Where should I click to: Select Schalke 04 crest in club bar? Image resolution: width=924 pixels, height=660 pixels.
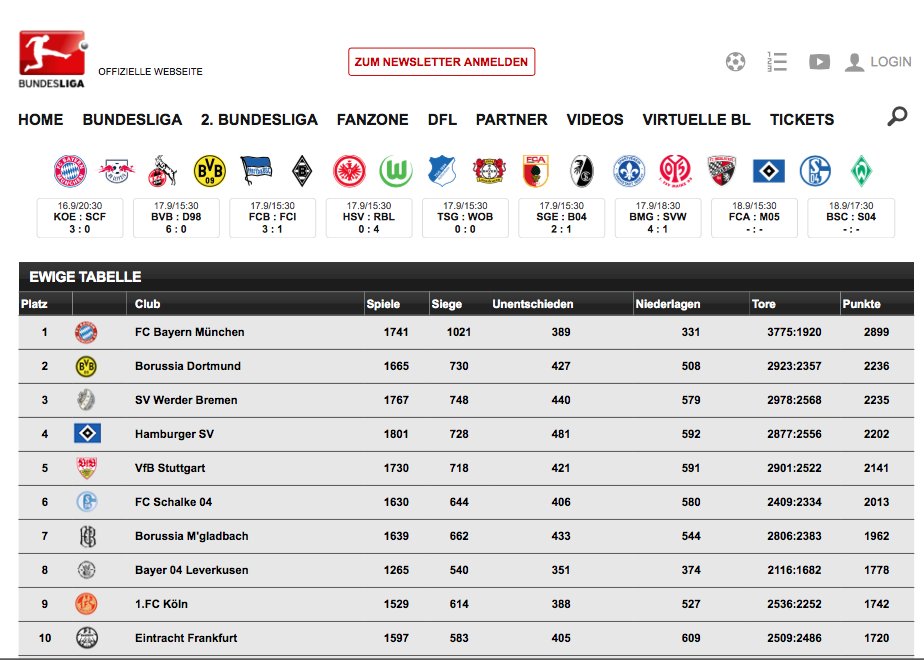(x=815, y=171)
